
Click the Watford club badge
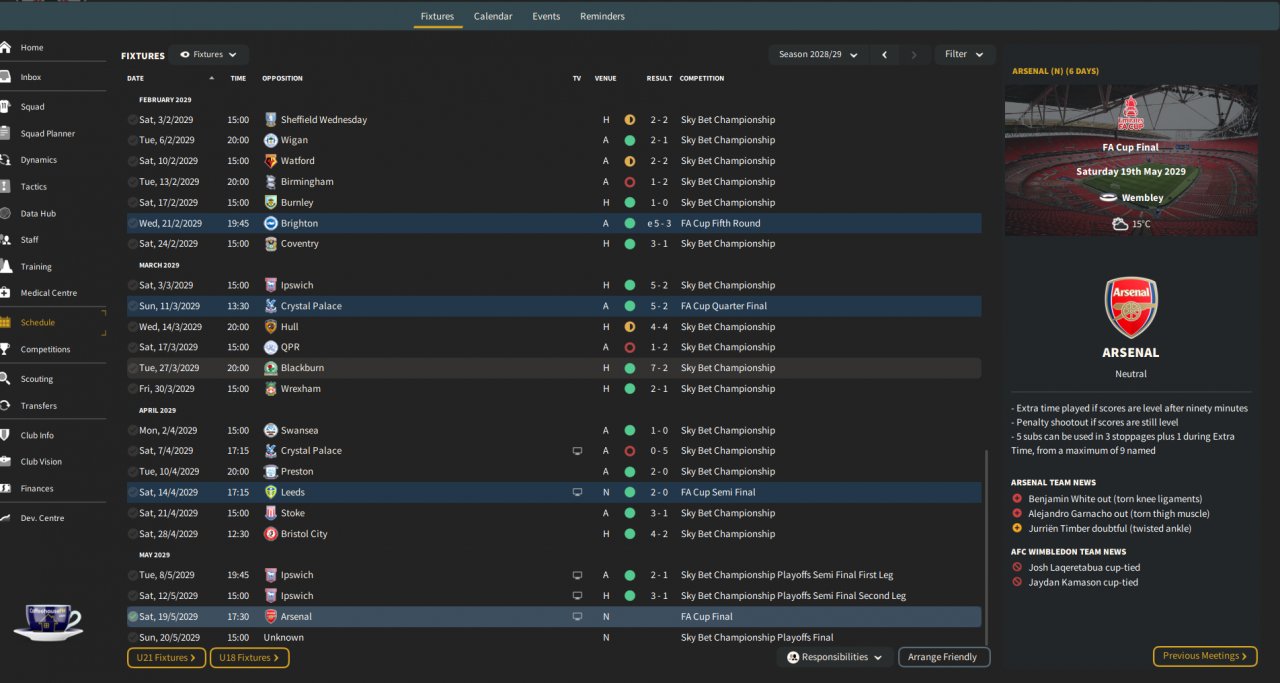pos(270,161)
